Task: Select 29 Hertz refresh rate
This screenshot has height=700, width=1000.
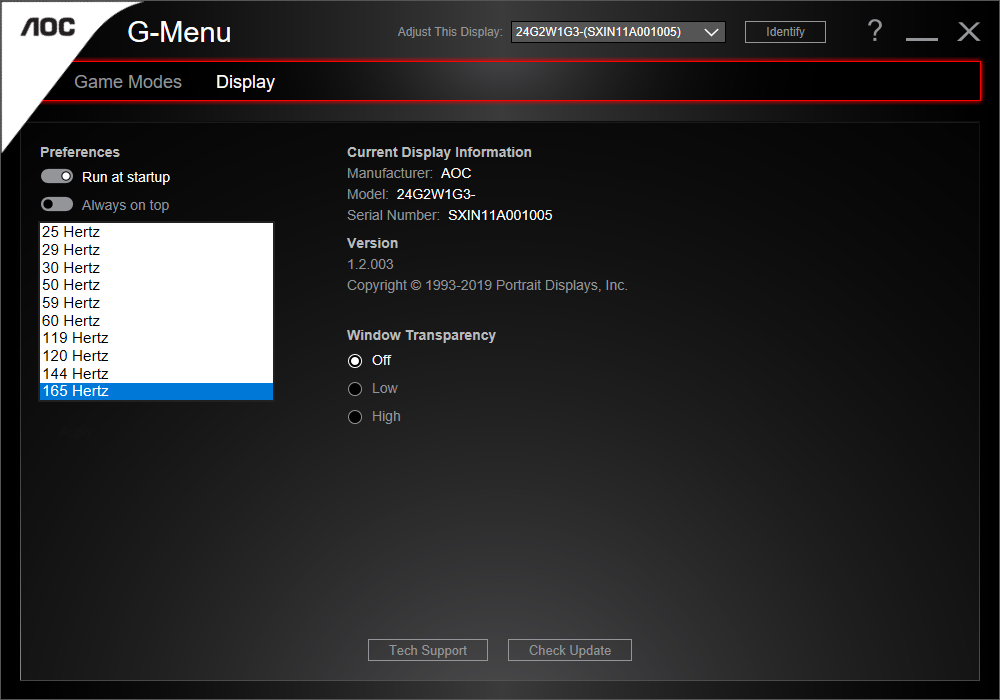Action: 156,250
